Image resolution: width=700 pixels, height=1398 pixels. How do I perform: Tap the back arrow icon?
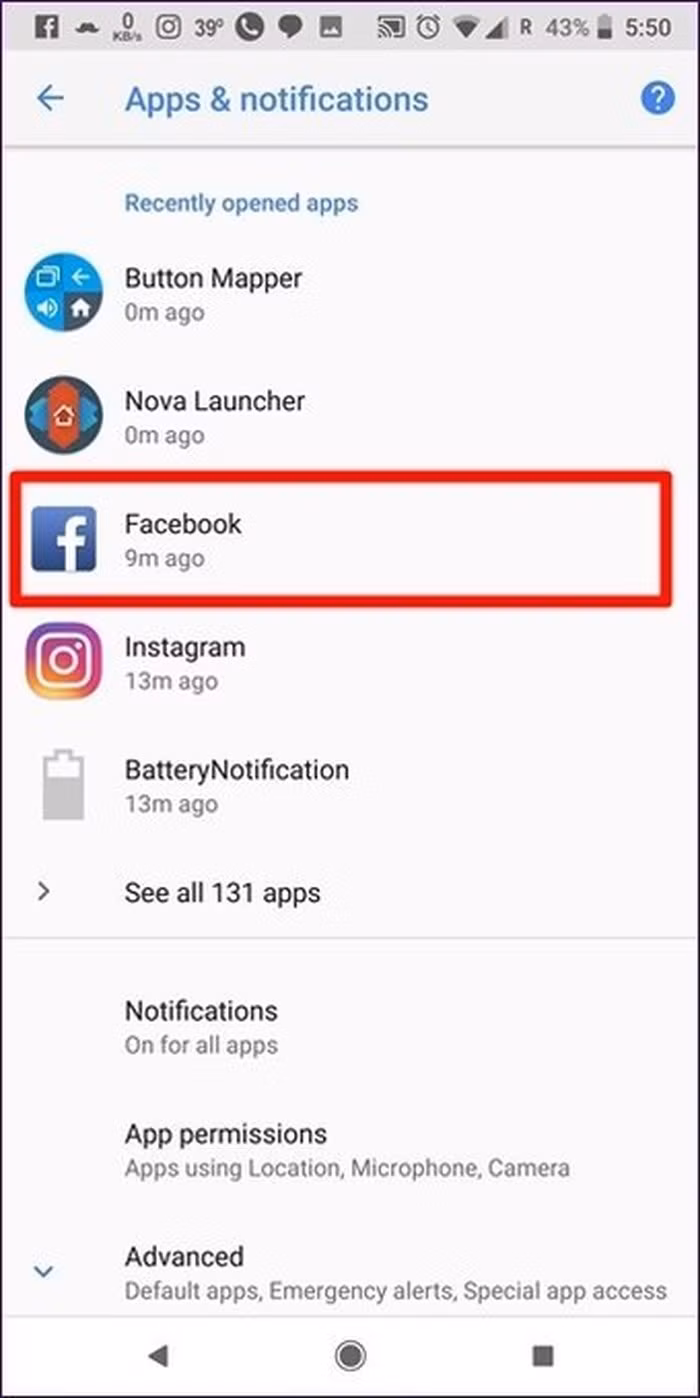point(49,98)
